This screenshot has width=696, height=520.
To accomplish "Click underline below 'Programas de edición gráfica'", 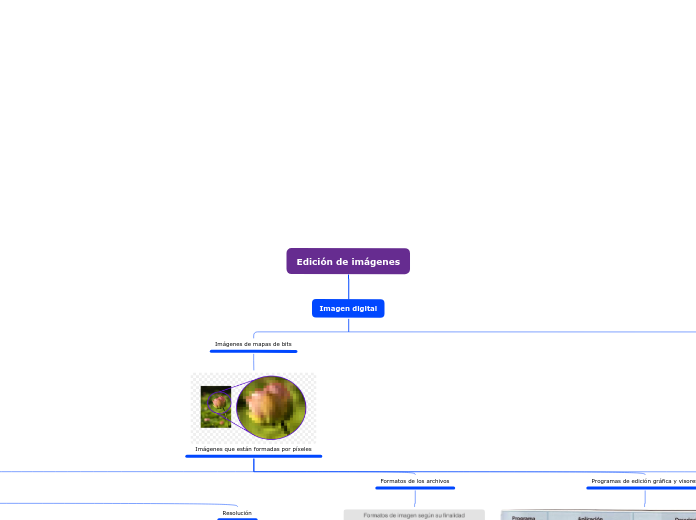I will pyautogui.click(x=642, y=489).
